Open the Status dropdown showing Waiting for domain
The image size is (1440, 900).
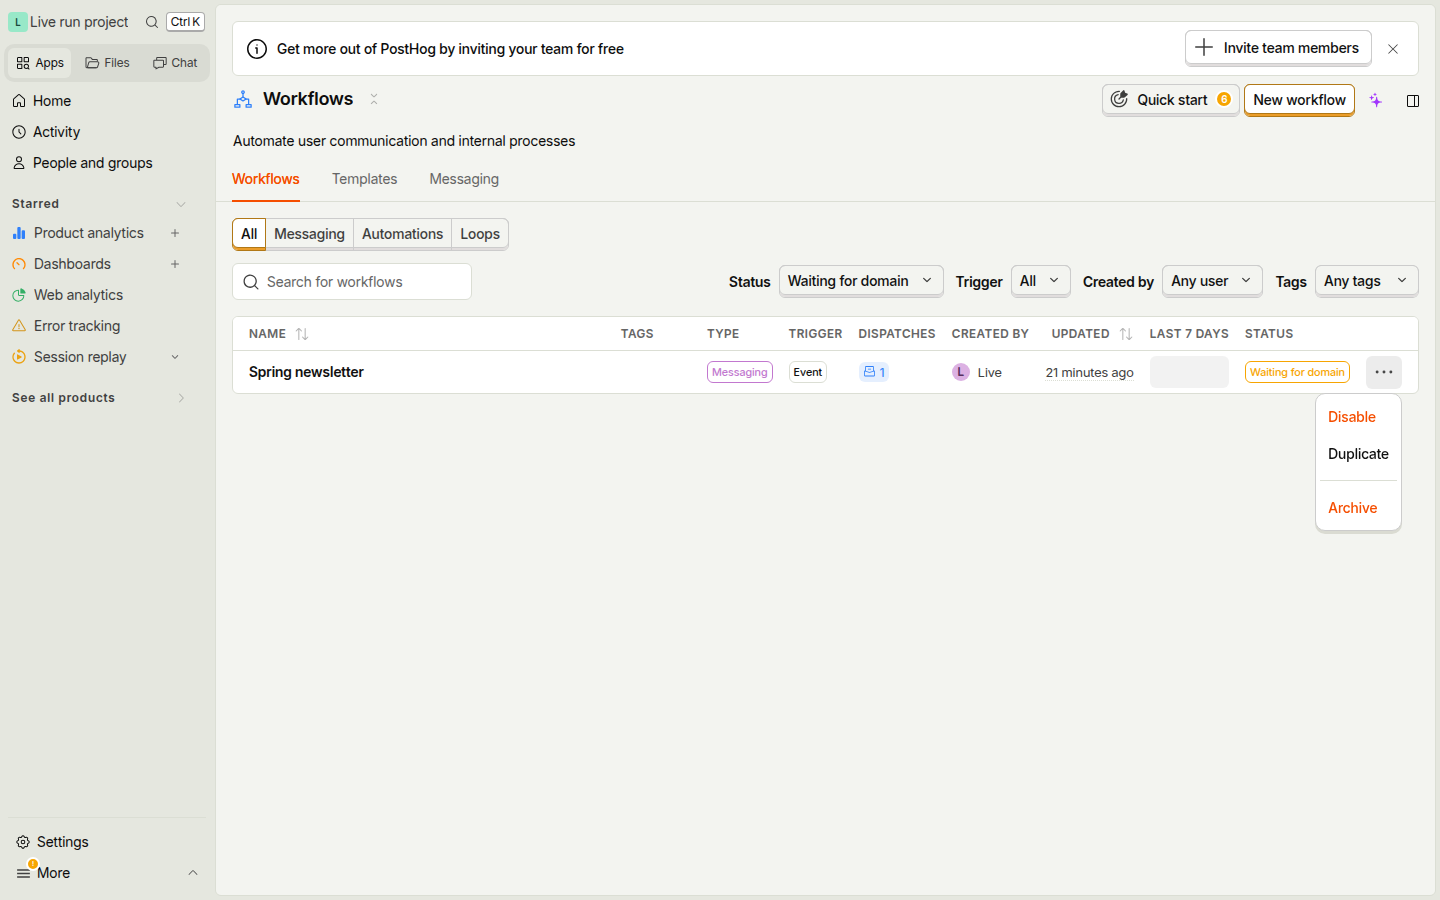click(861, 281)
